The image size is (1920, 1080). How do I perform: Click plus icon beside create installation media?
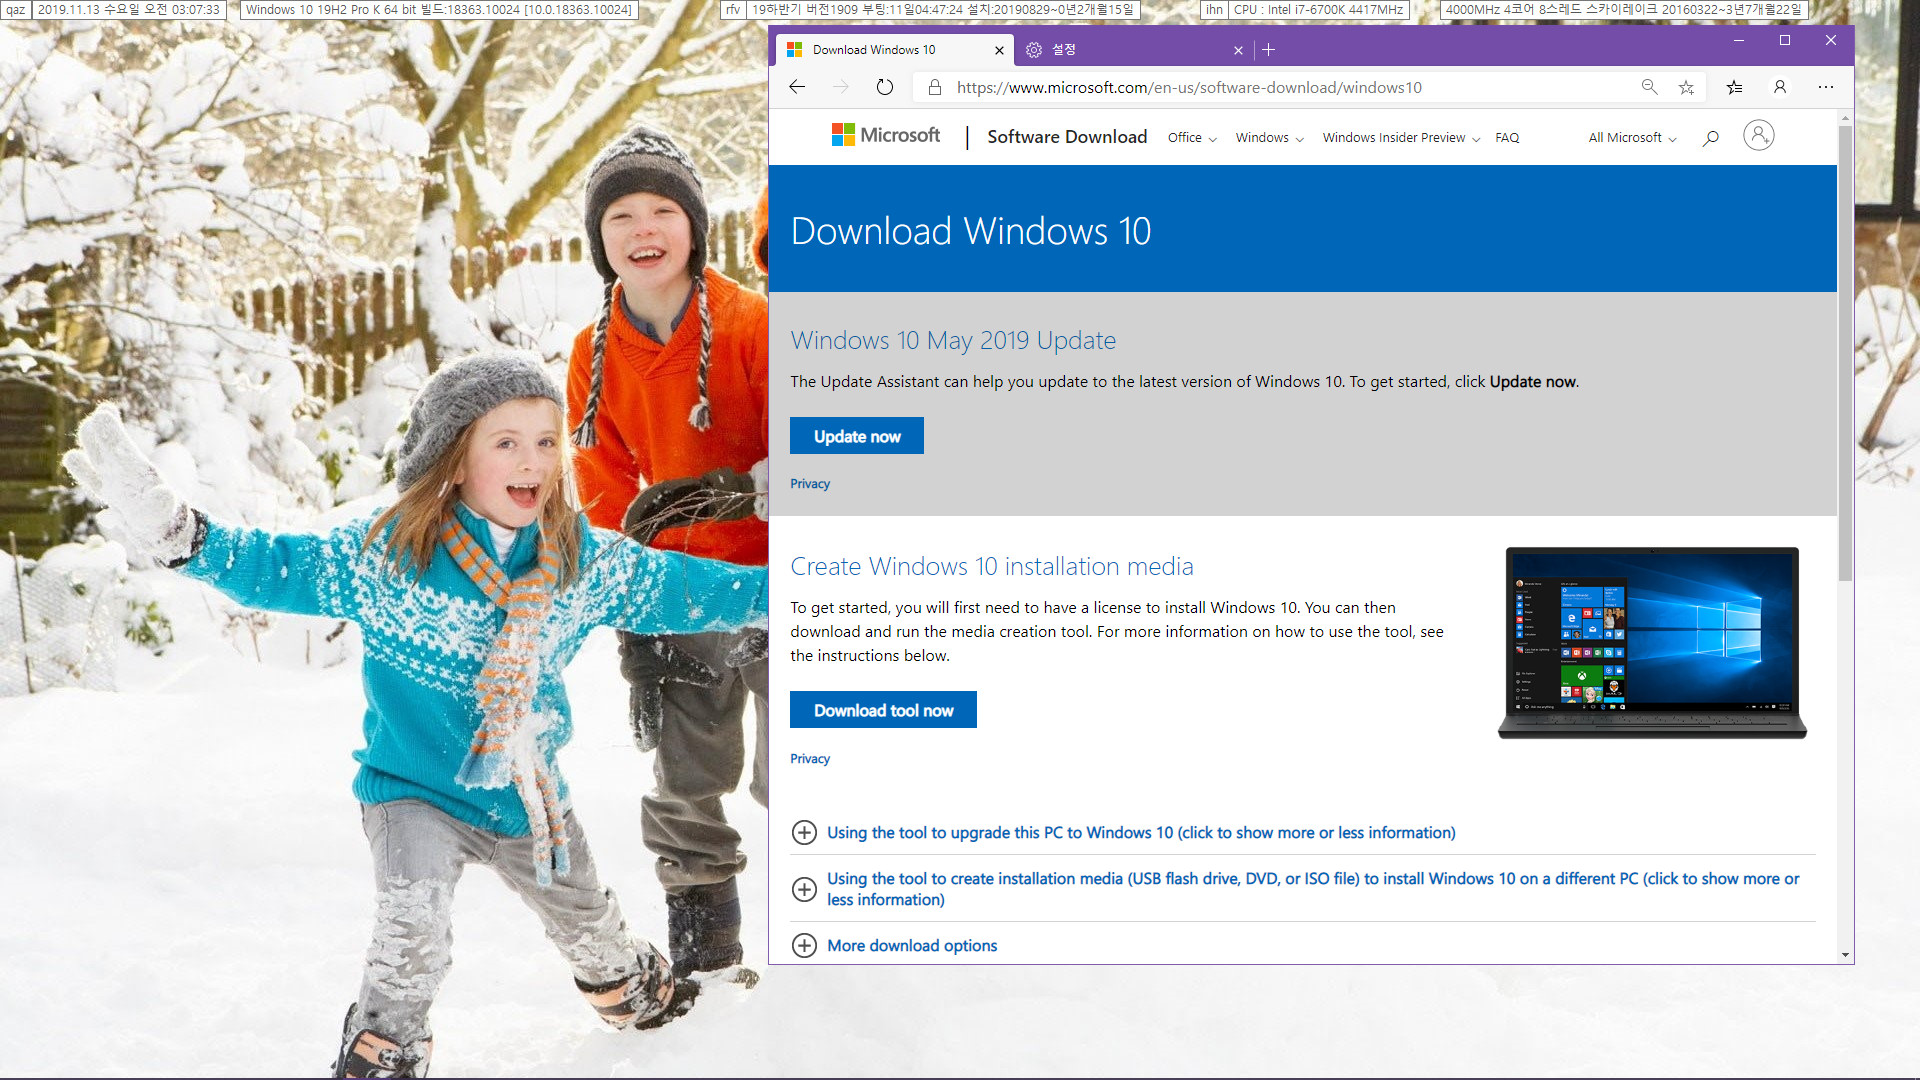pyautogui.click(x=804, y=889)
